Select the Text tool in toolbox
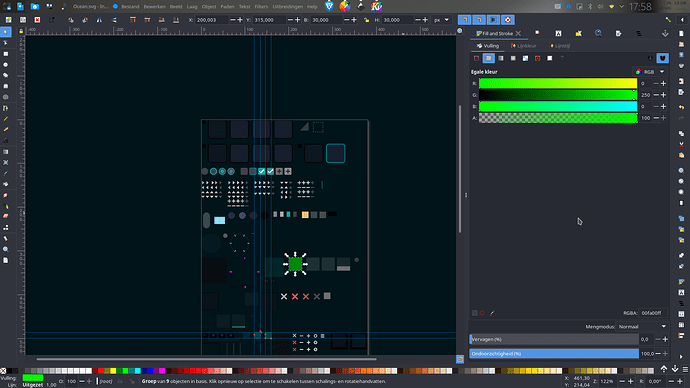This screenshot has width=690, height=388. tap(5, 140)
